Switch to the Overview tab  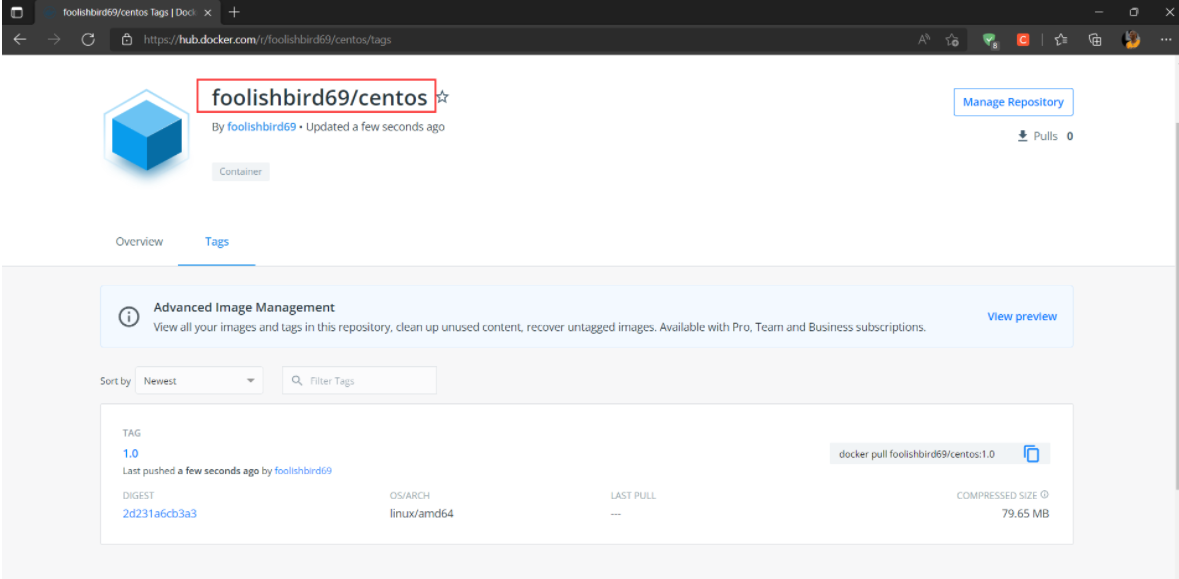139,241
